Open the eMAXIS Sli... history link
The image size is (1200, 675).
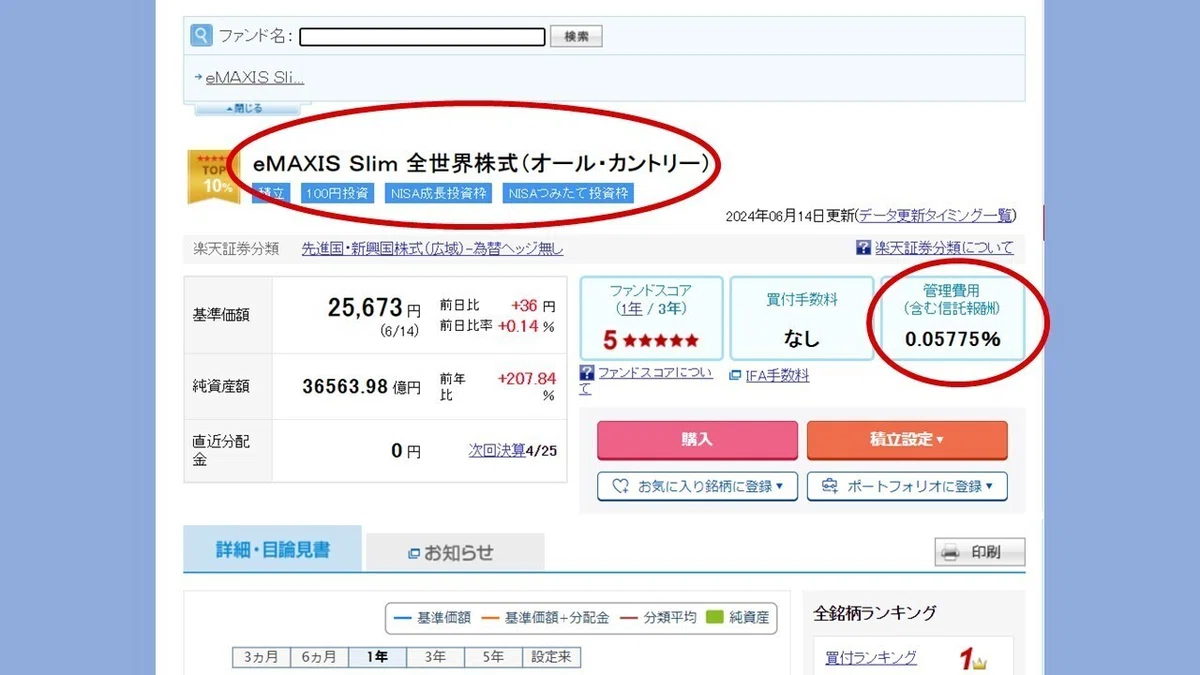click(x=254, y=77)
